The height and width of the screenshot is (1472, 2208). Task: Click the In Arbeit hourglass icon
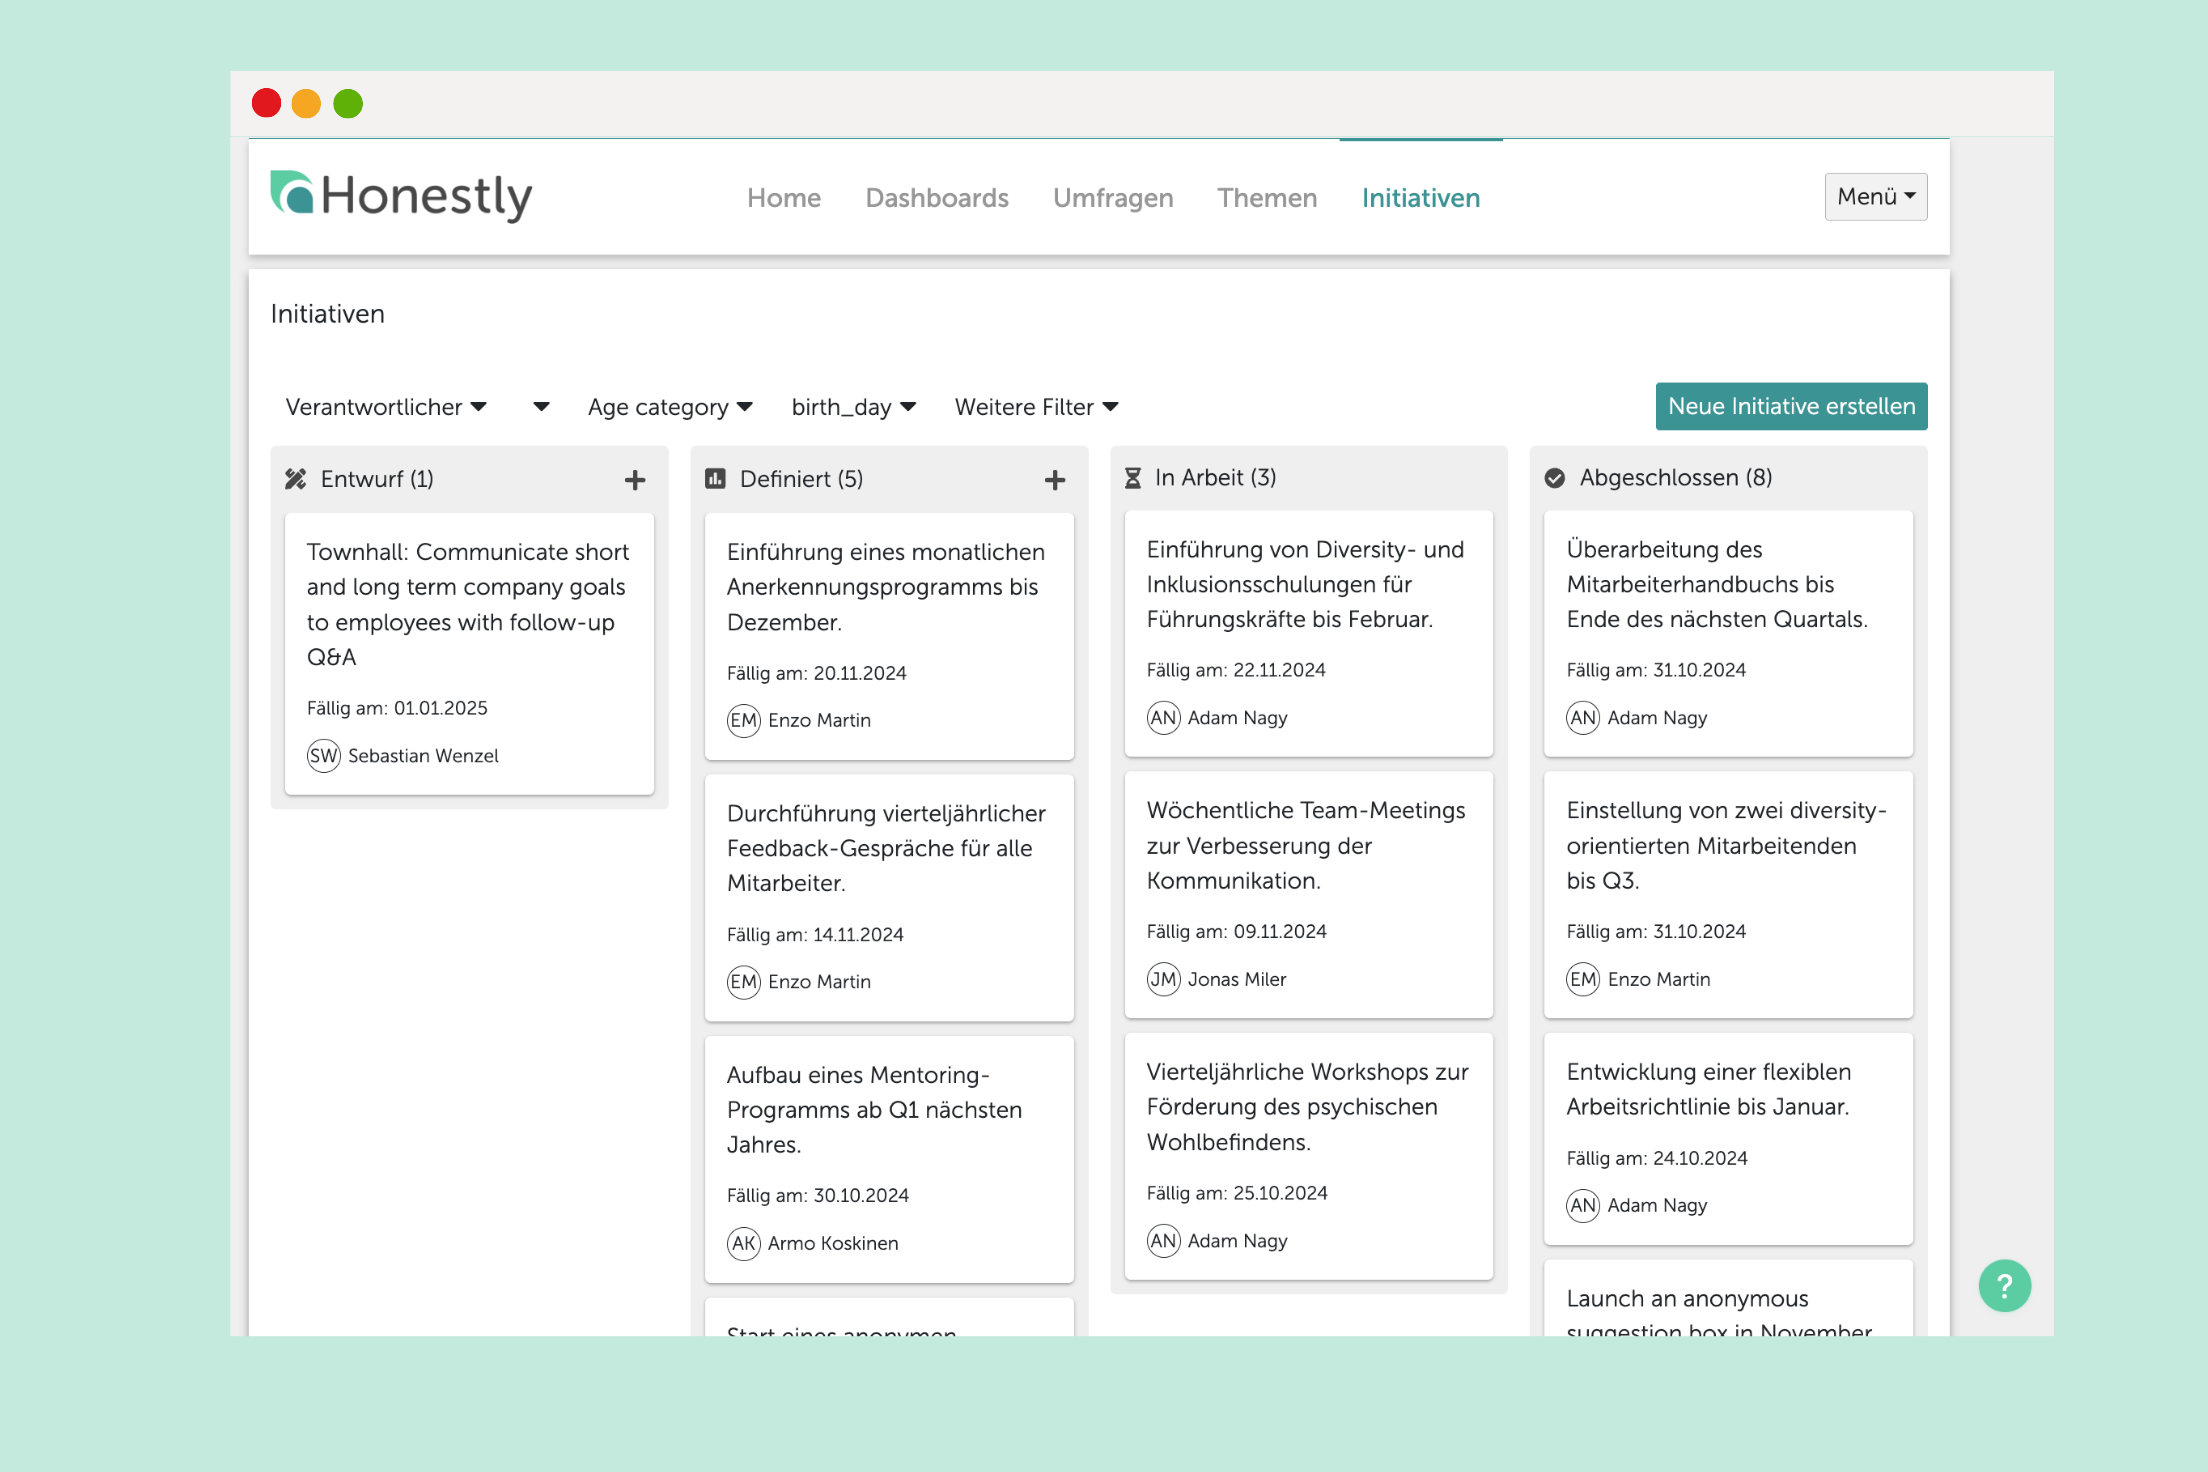(1132, 478)
